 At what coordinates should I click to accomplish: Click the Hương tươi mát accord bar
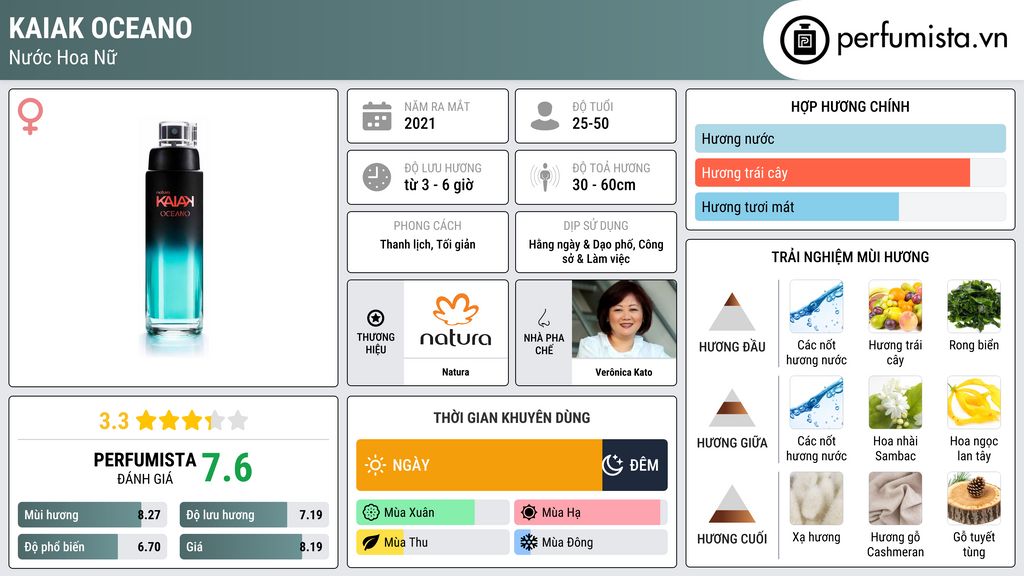[850, 207]
